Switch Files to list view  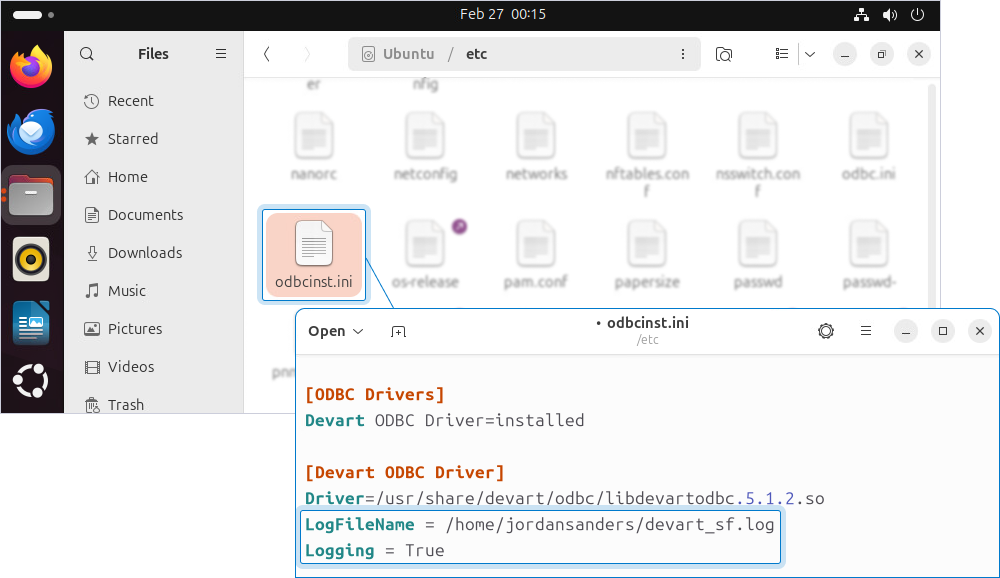point(781,54)
